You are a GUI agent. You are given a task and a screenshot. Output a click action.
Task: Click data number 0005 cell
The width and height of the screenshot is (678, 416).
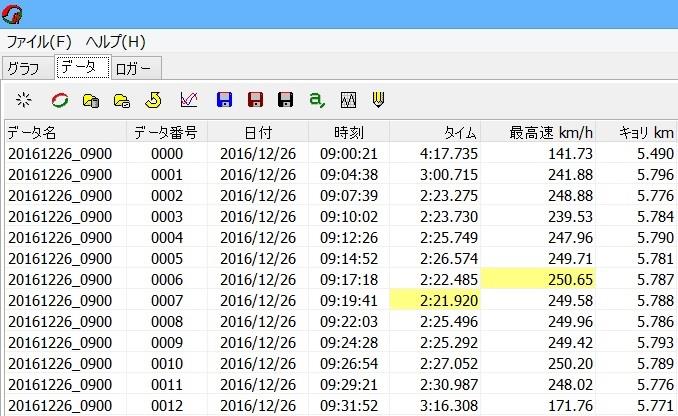pos(167,259)
